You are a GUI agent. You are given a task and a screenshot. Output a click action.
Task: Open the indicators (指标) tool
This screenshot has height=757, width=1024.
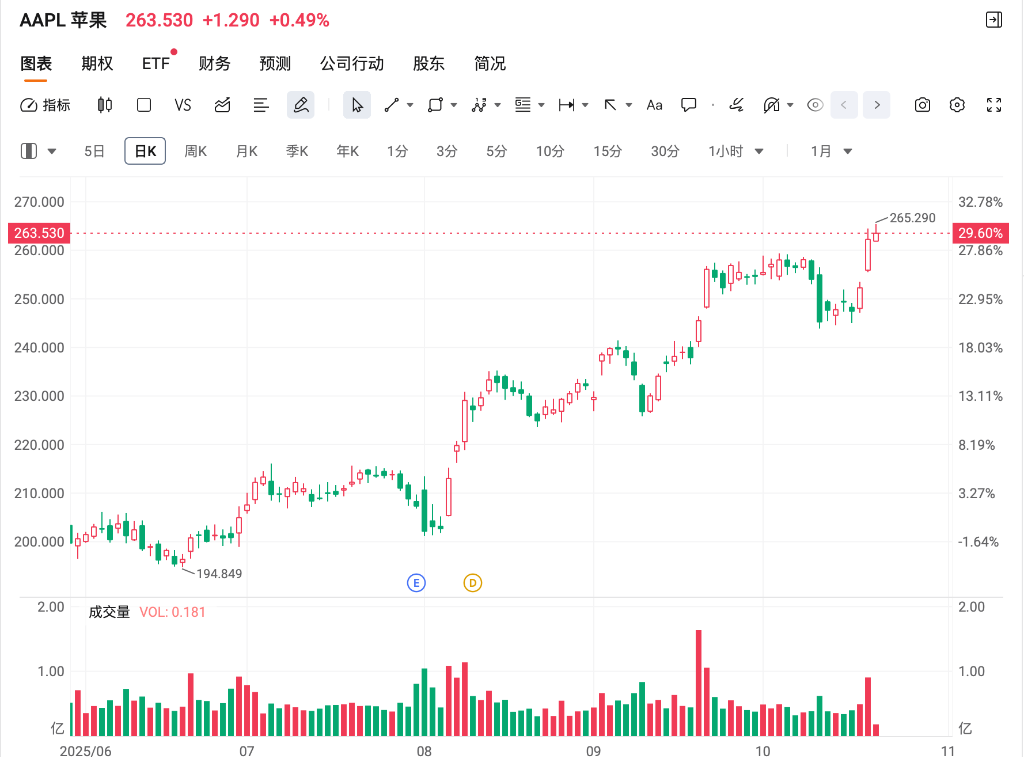45,104
